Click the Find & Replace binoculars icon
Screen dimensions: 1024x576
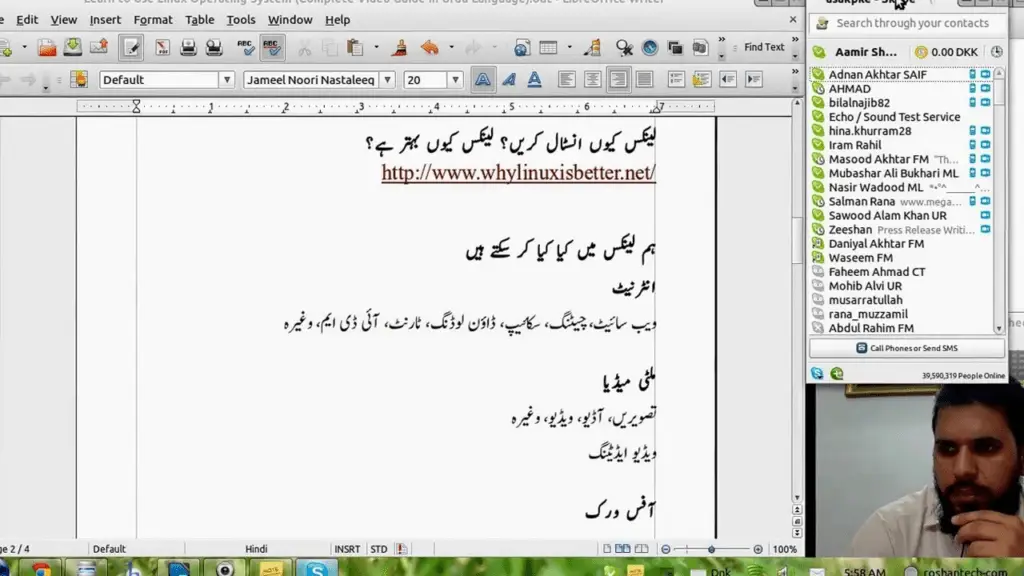point(624,47)
